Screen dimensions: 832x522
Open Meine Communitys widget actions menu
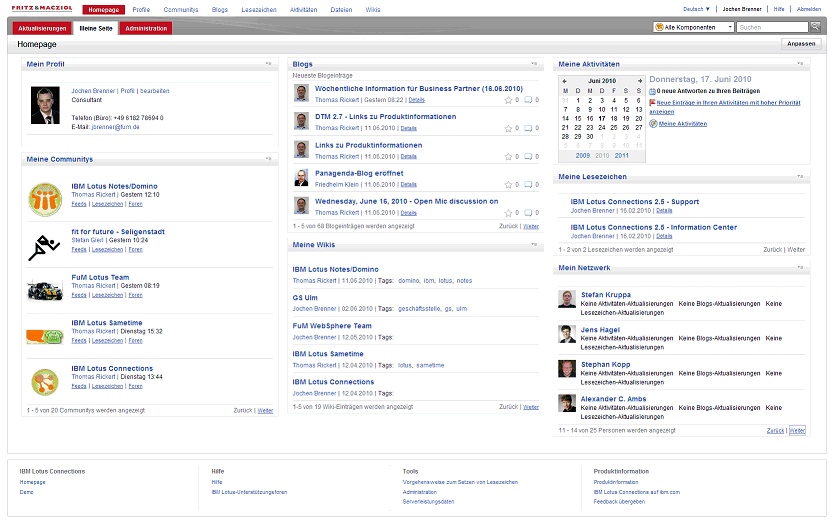[268, 159]
